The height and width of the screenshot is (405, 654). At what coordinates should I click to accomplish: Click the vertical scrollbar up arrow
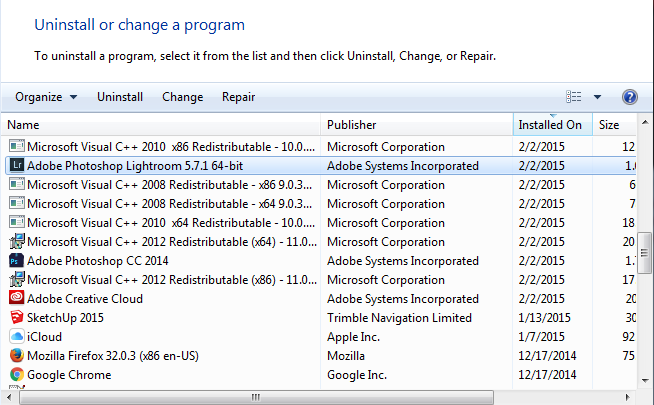pos(645,122)
